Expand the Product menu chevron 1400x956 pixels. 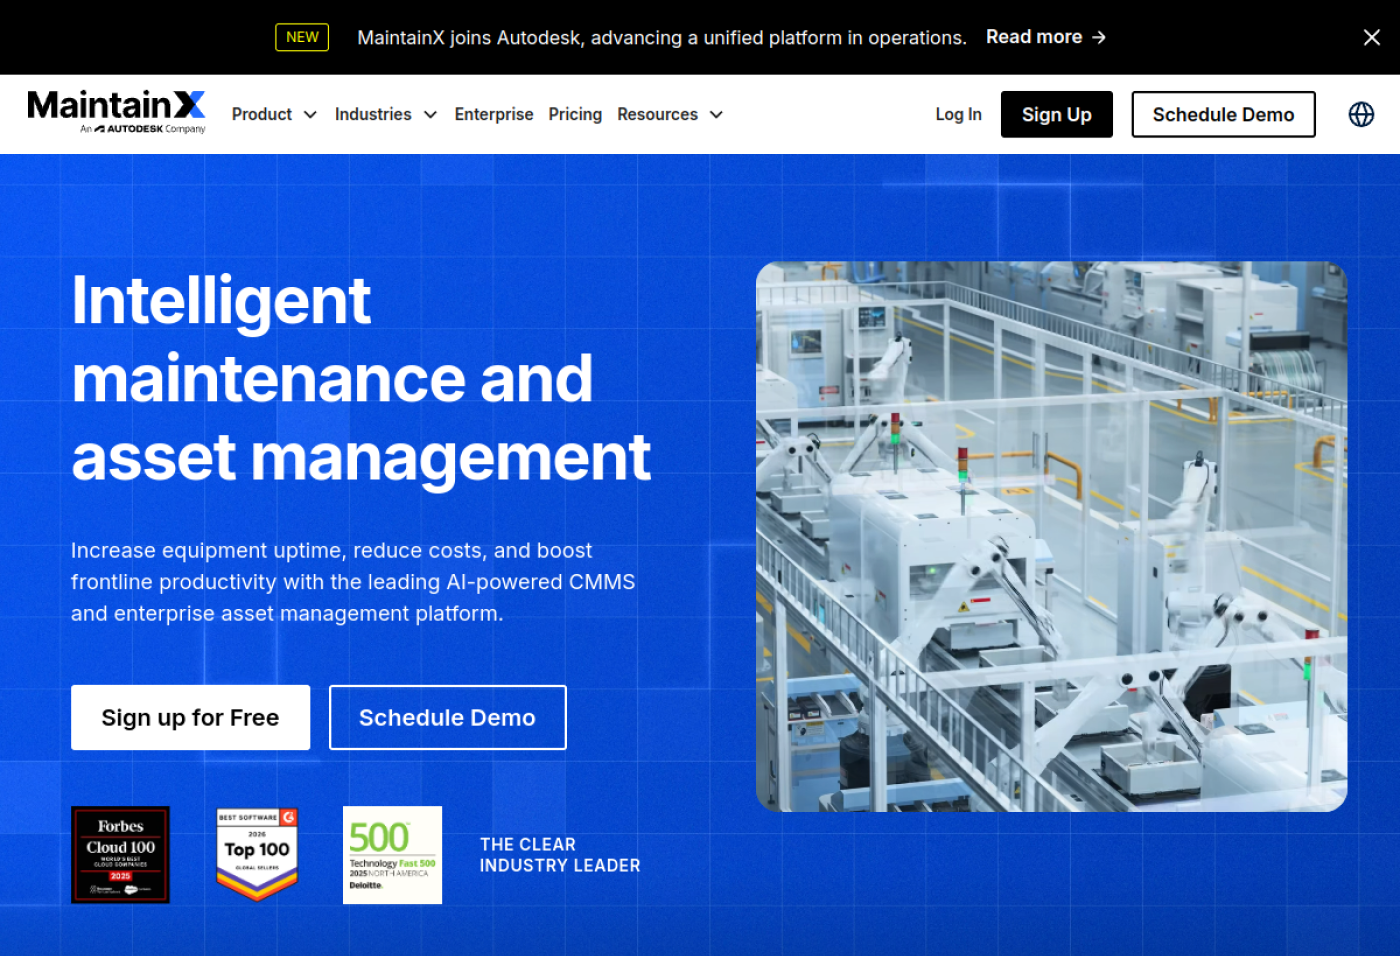[310, 115]
